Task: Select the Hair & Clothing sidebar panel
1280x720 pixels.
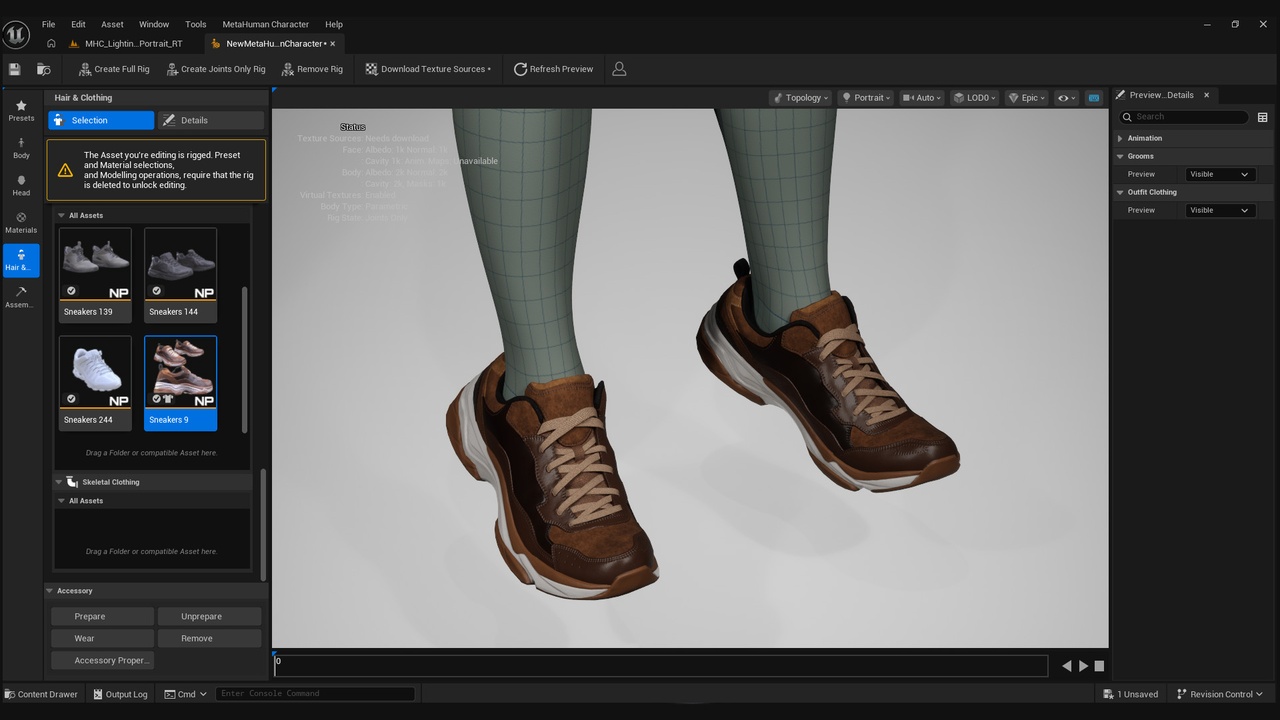Action: coord(21,260)
